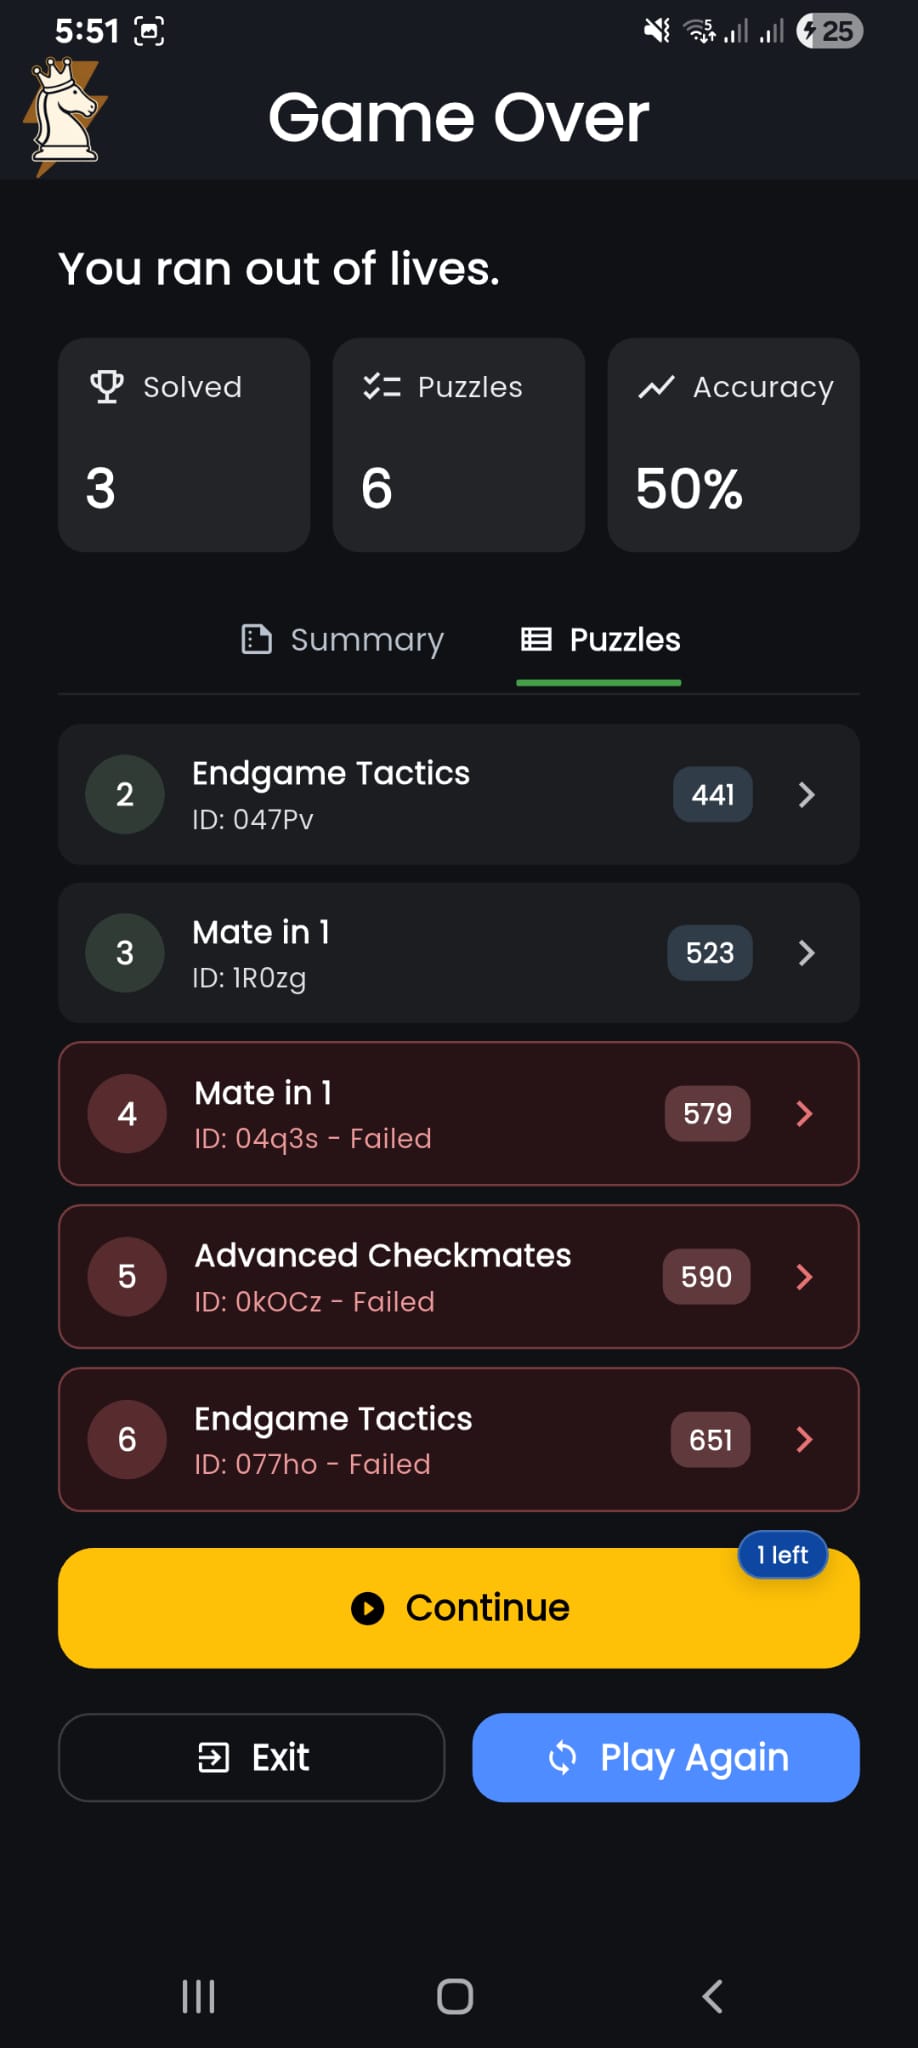The image size is (918, 2048).
Task: Click the 651 rating badge on Endgame Tactics
Action: 709,1439
